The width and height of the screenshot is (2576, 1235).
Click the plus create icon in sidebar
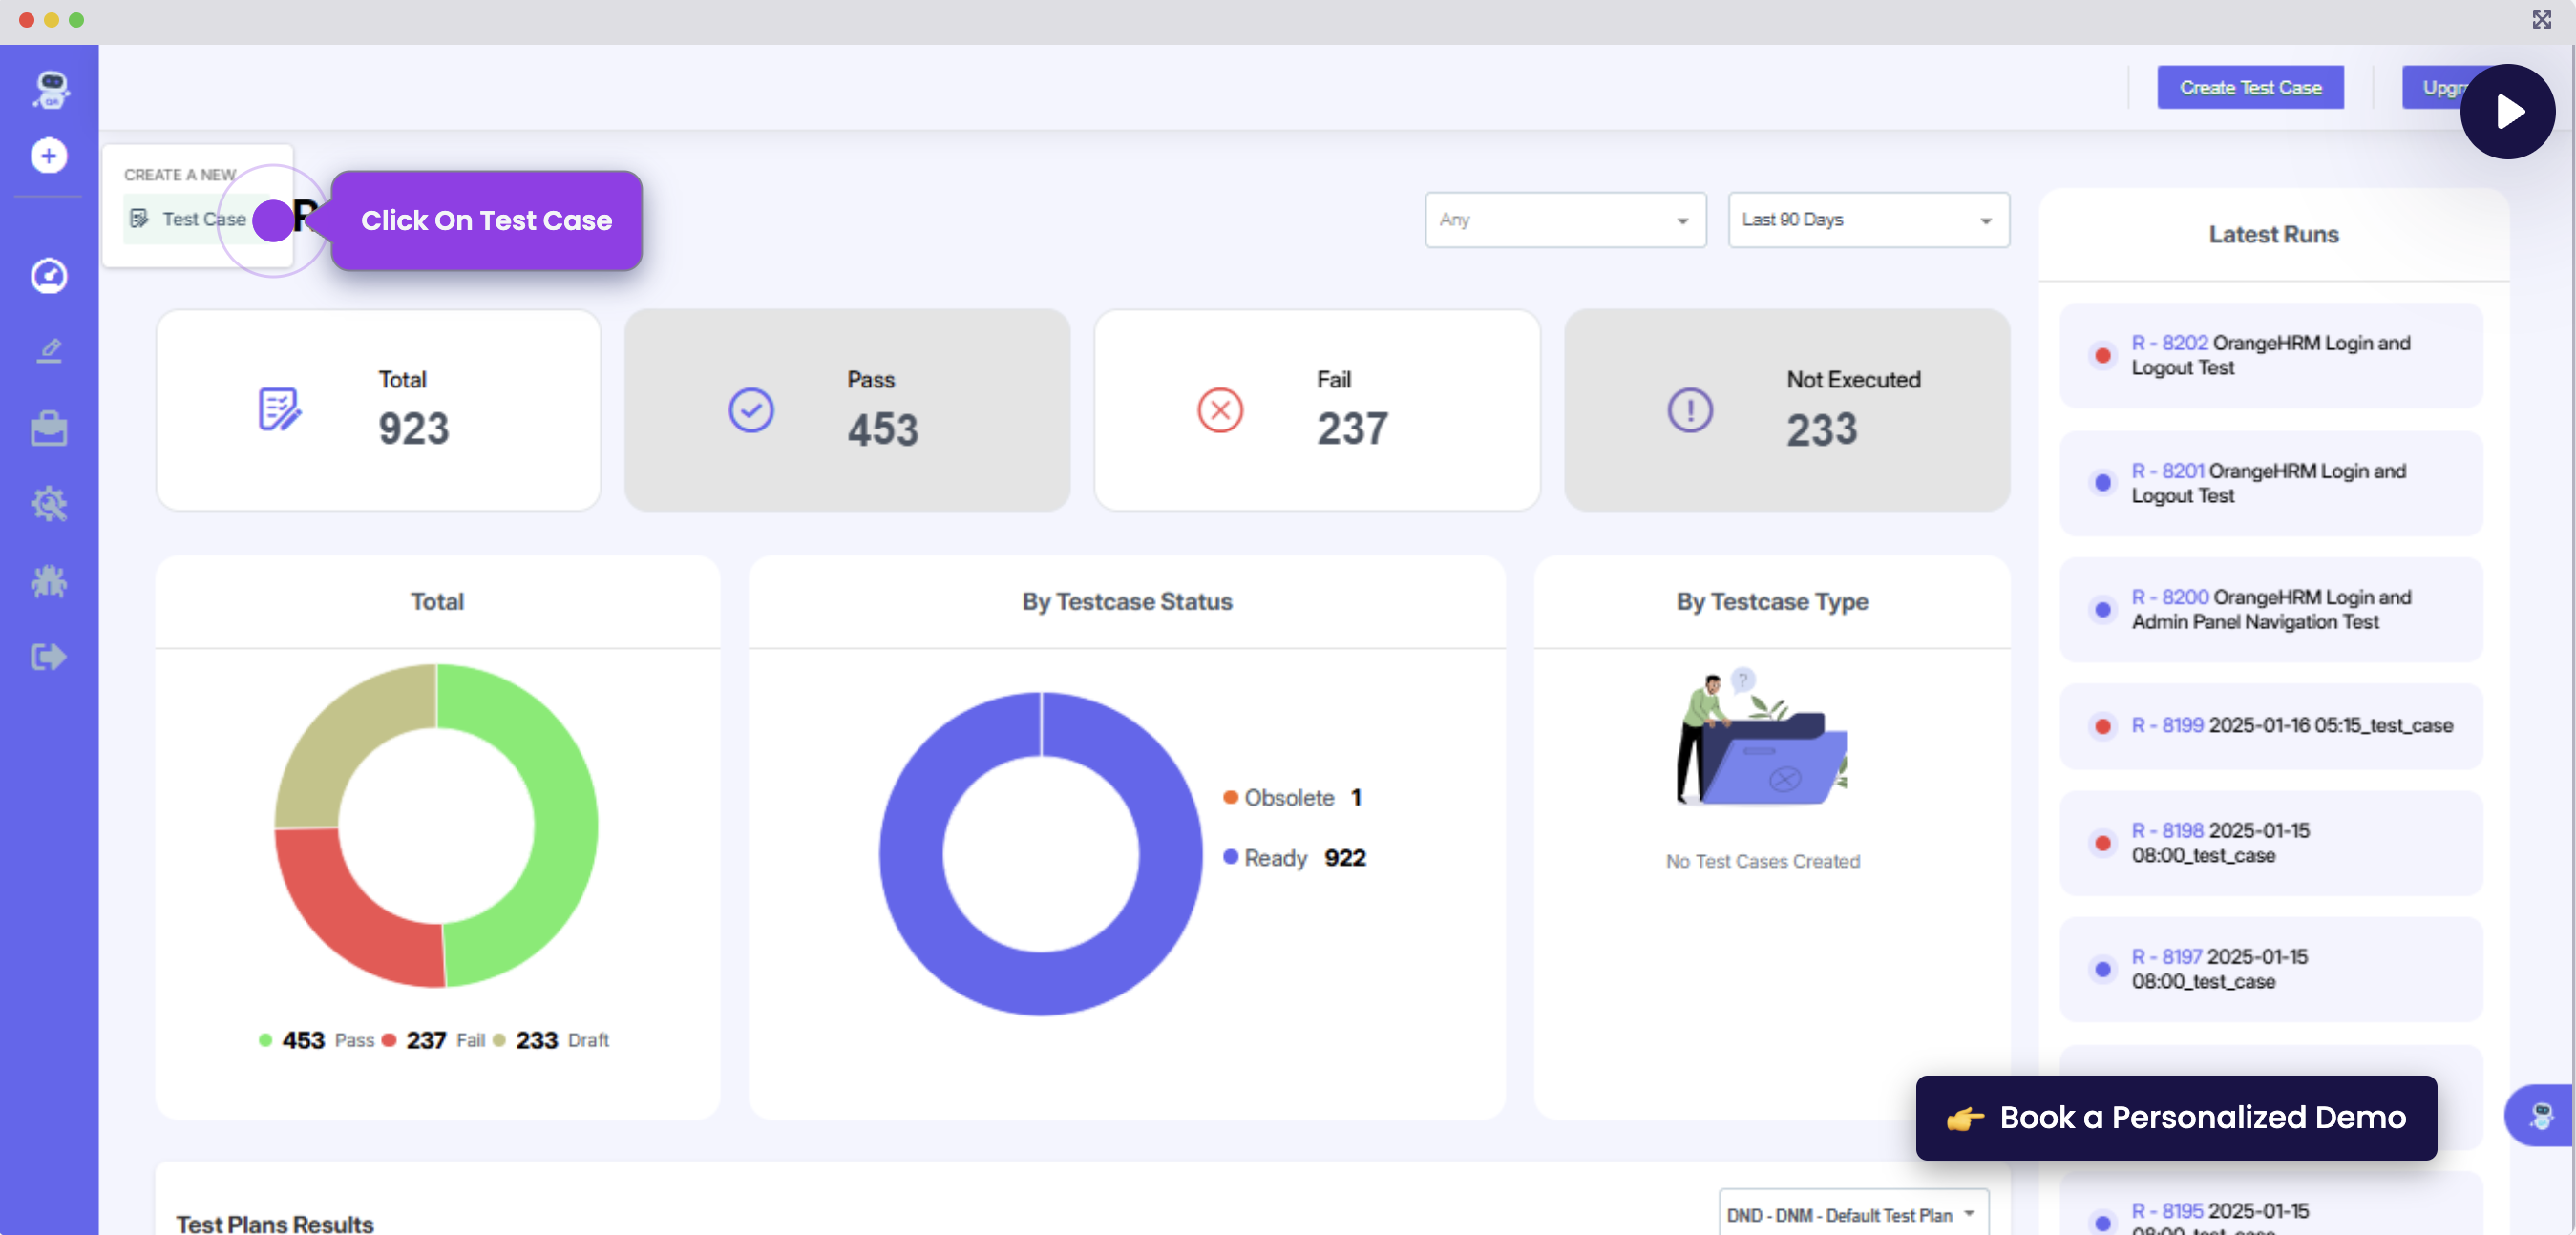[x=48, y=156]
